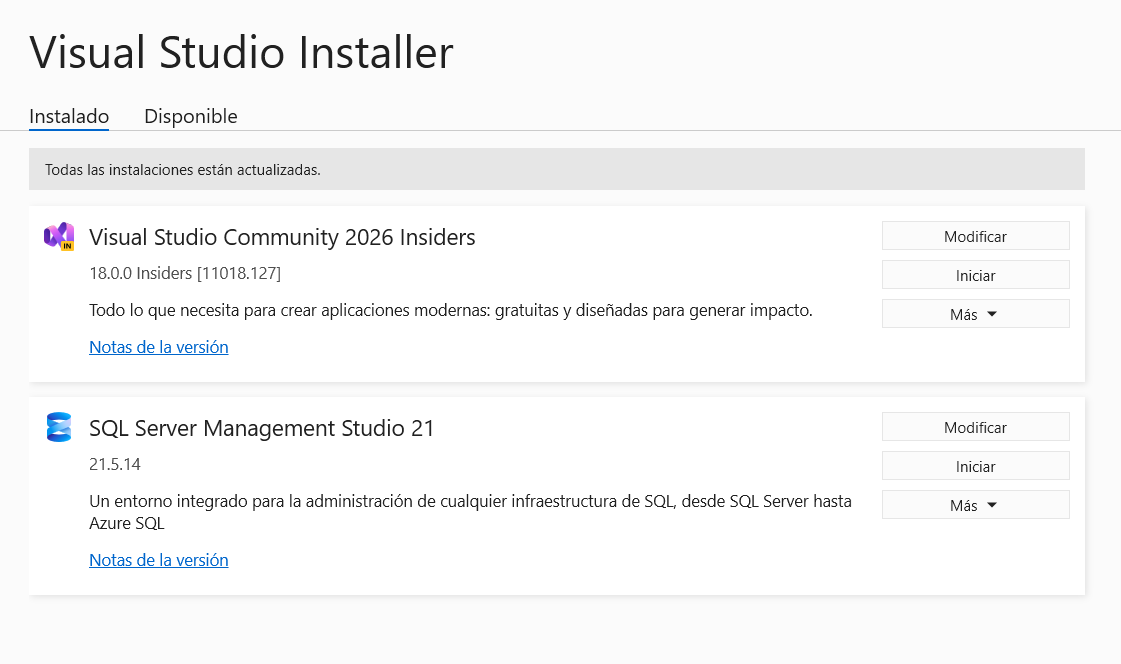The image size is (1121, 664).
Task: Click the version text 18.0.0 Insiders [11018.127]
Action: click(185, 273)
